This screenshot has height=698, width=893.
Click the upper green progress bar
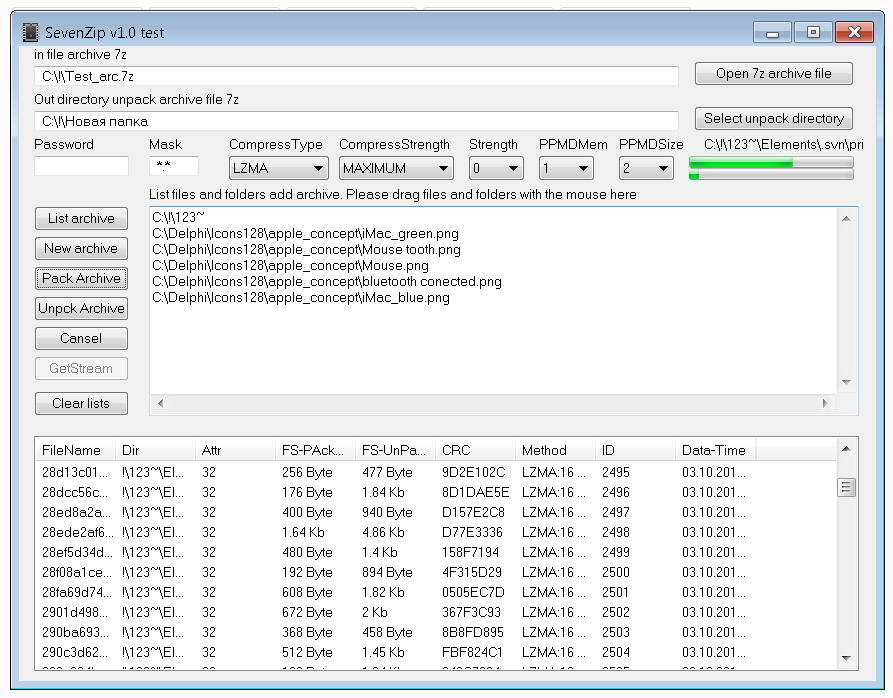coord(771,163)
